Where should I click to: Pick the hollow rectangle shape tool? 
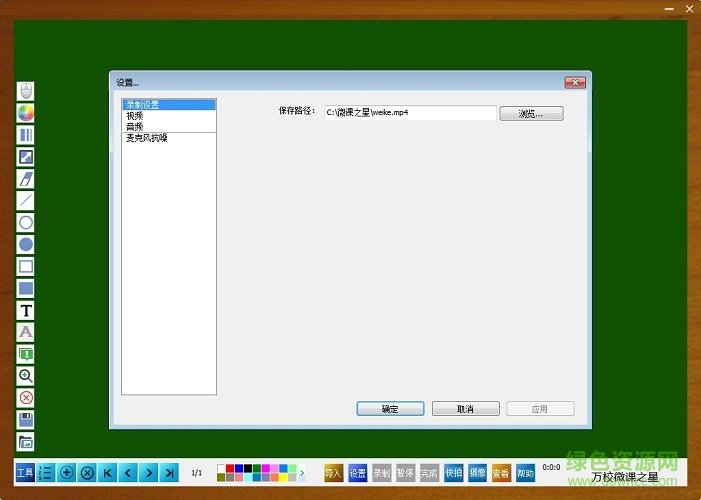(x=26, y=266)
